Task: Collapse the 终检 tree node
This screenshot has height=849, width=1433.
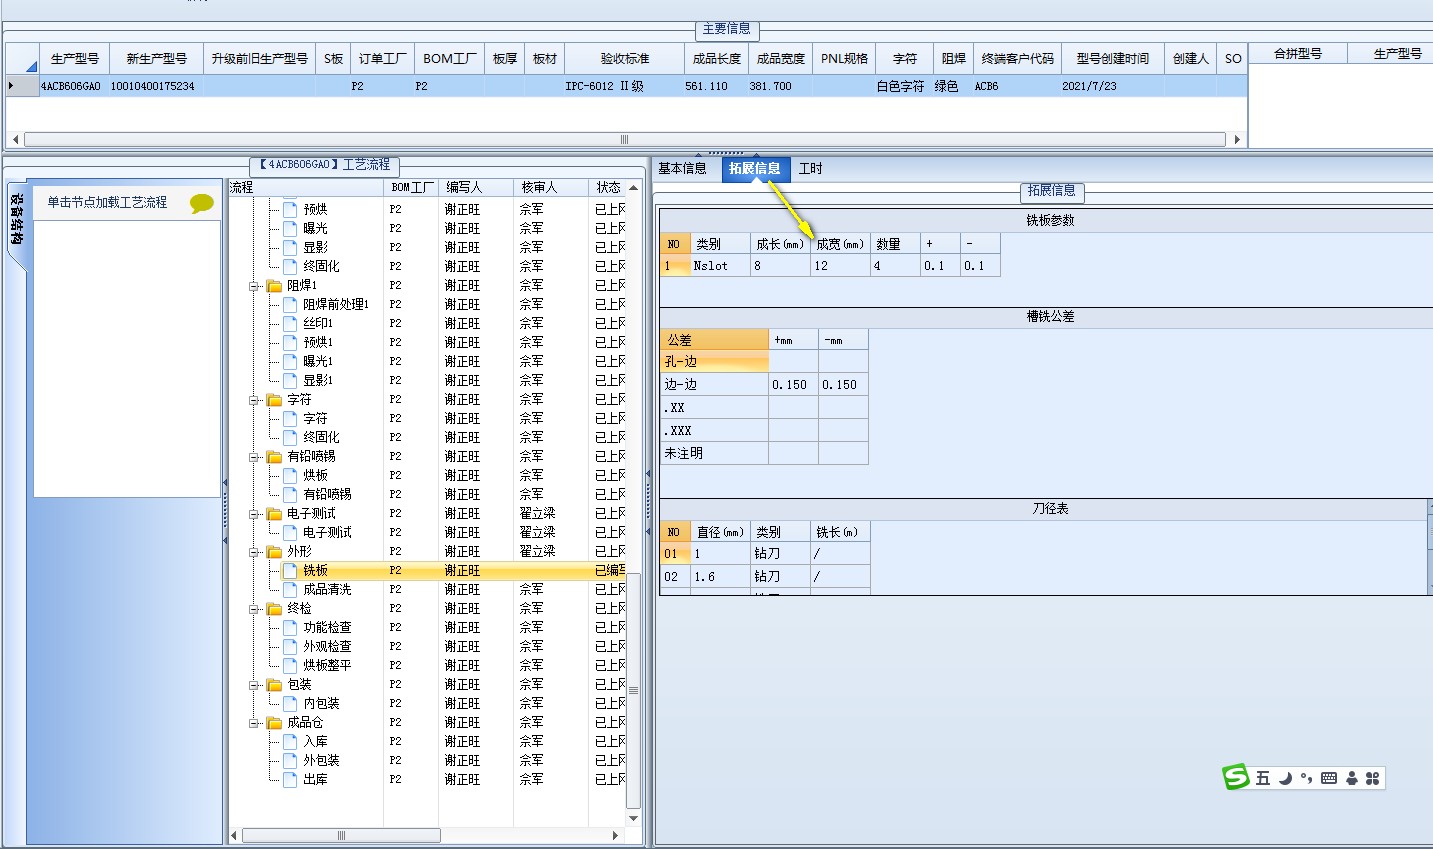Action: click(x=254, y=609)
